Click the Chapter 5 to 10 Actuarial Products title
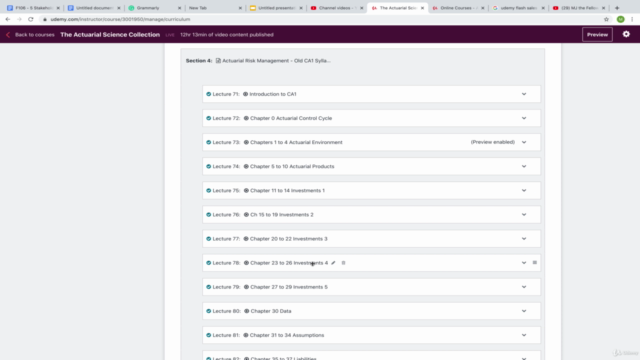640x360 pixels. (x=292, y=166)
